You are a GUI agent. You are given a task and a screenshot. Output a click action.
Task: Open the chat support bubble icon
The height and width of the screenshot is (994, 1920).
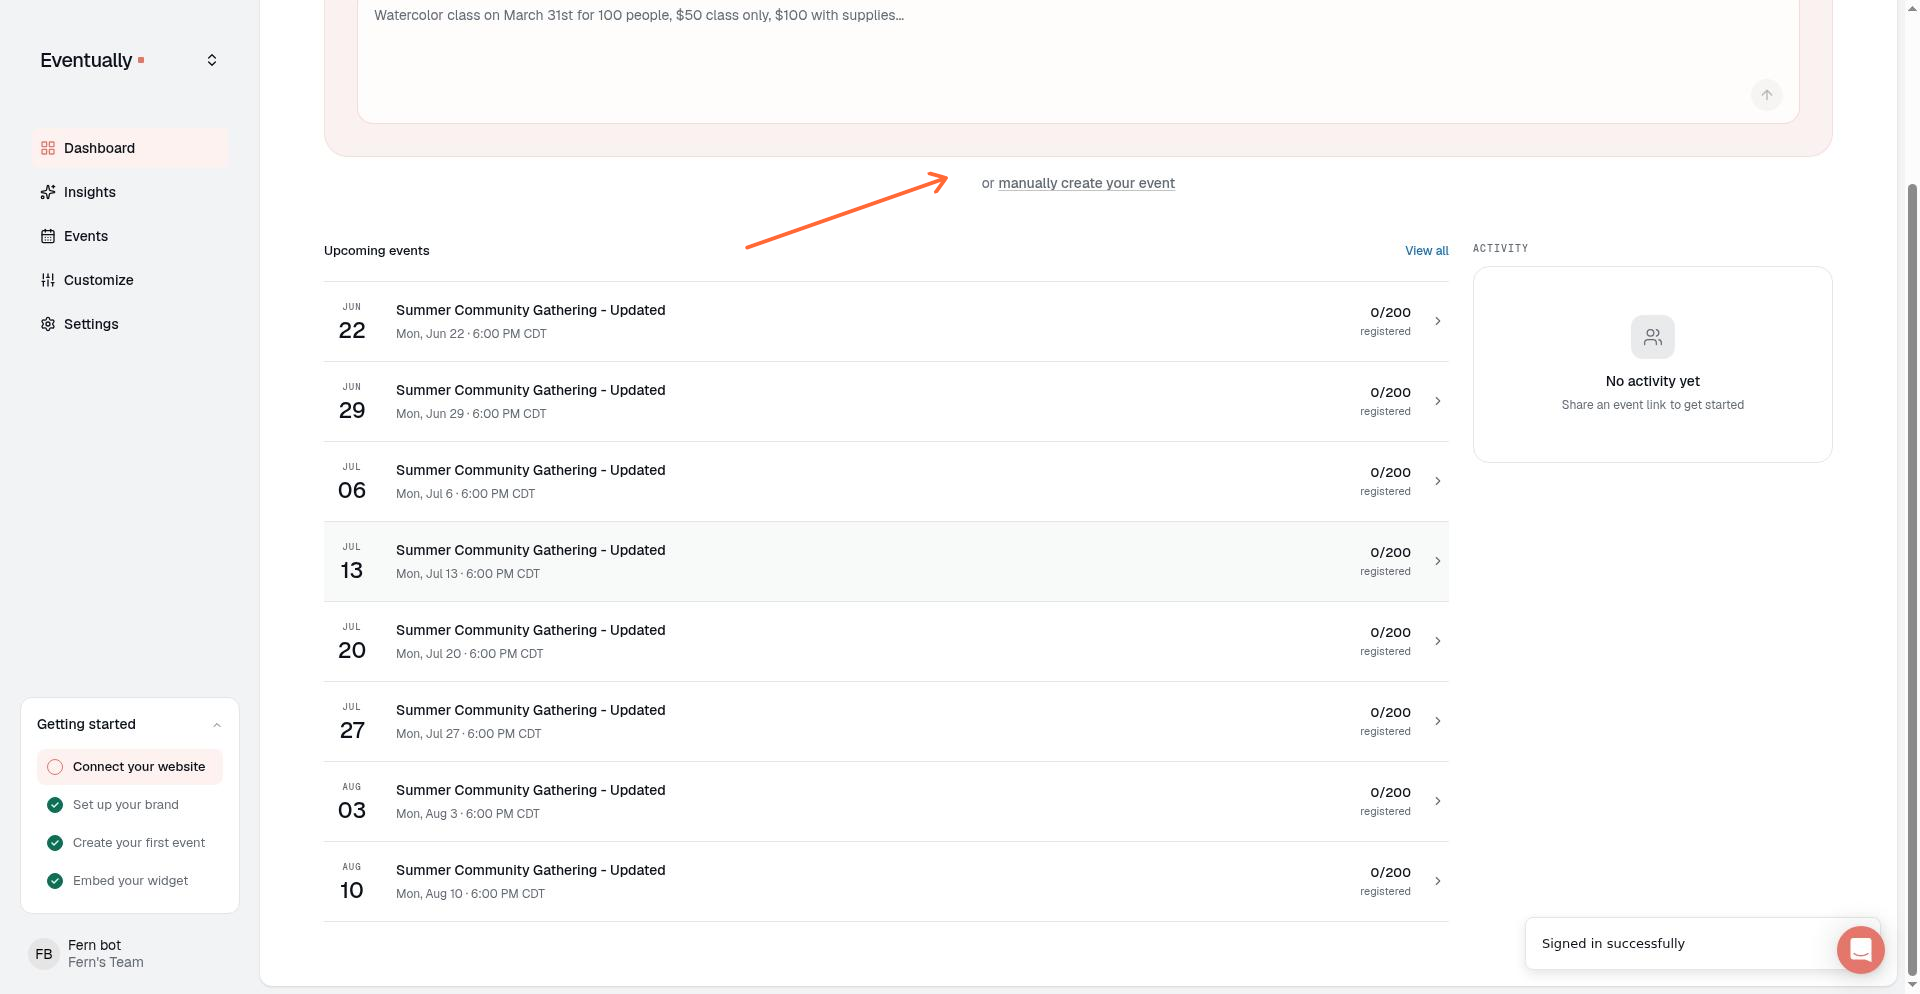click(1860, 949)
